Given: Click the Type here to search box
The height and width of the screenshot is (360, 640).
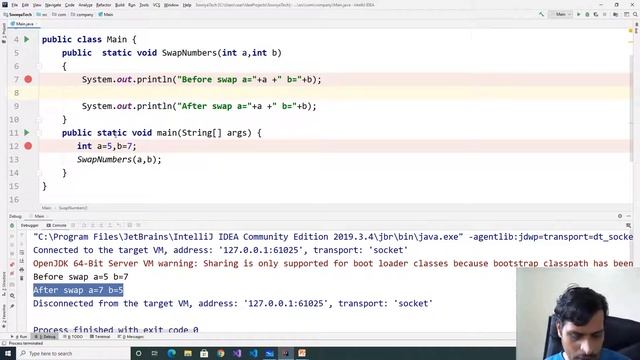Looking at the screenshot, I should 73,353.
